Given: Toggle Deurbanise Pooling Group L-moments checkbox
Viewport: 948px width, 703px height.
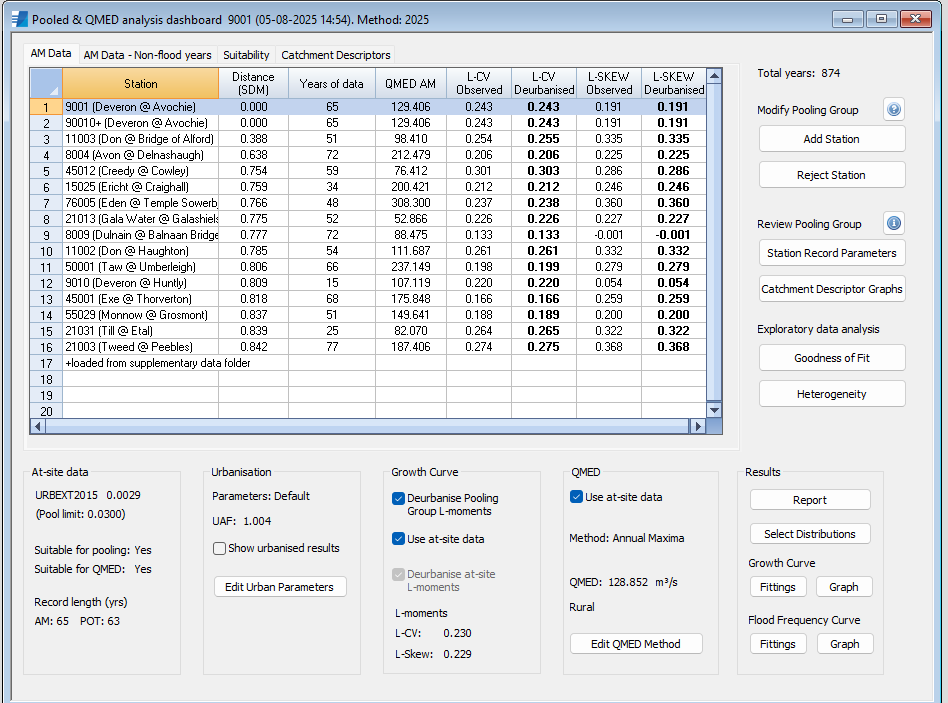Looking at the screenshot, I should (x=400, y=498).
